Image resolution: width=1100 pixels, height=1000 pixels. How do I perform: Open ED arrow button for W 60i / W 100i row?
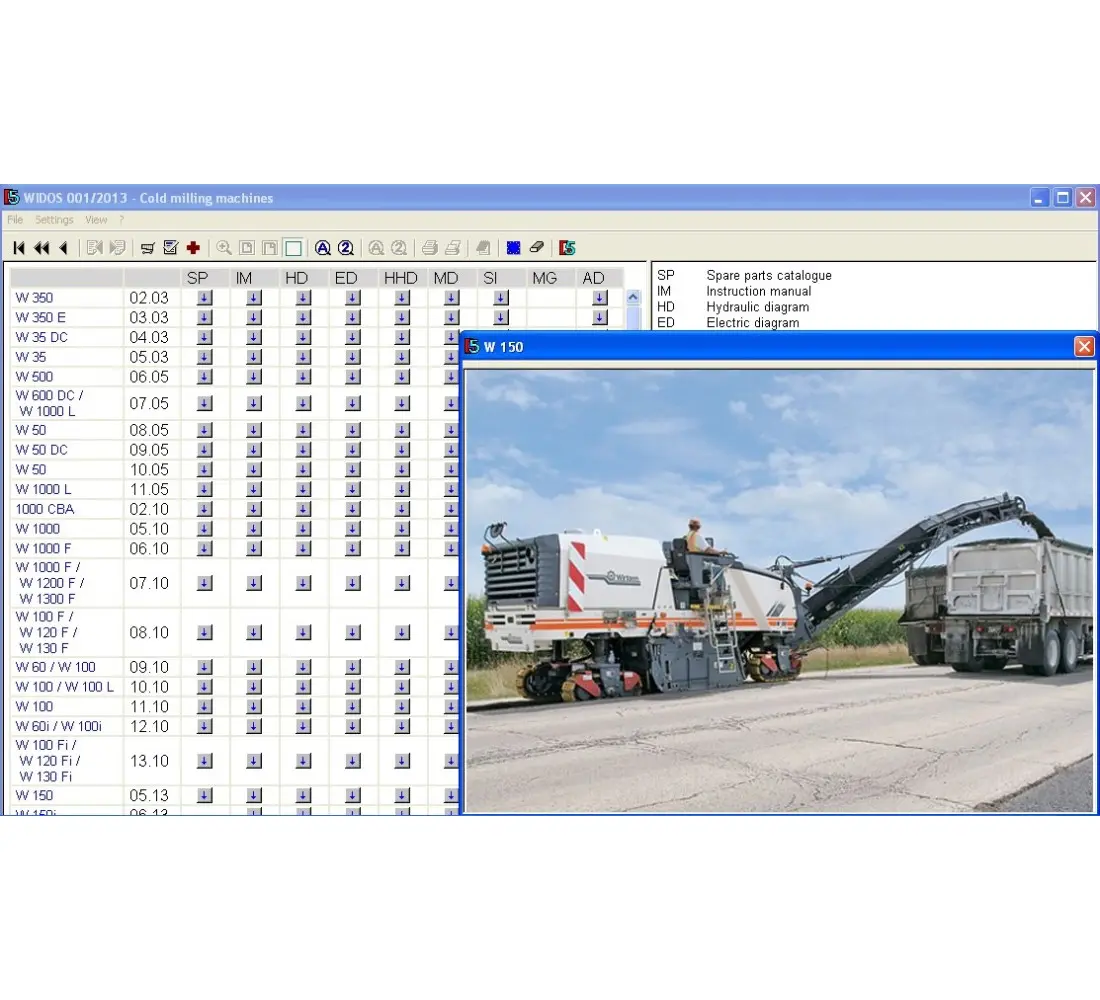click(x=353, y=726)
